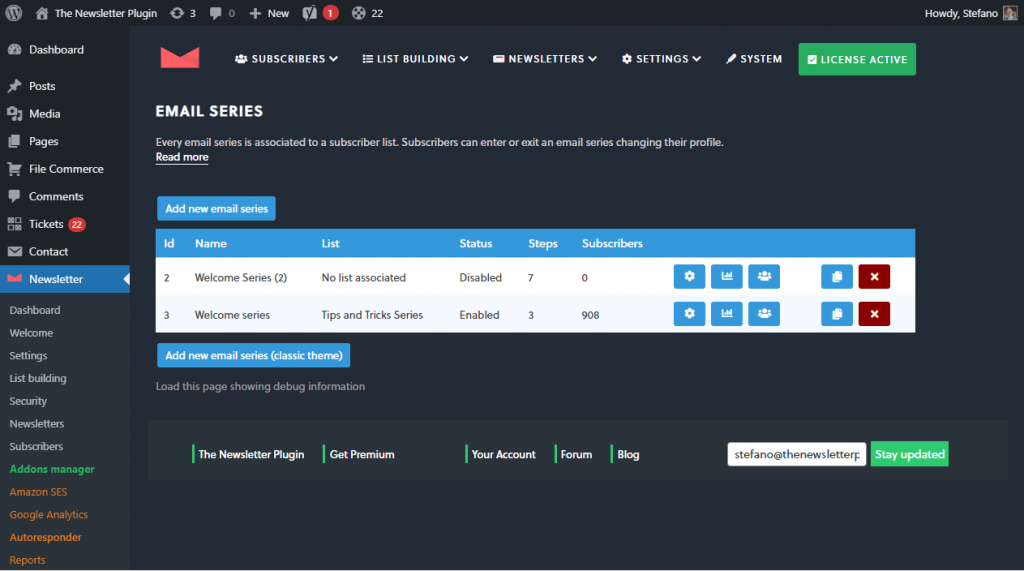
Task: Open Google Analytics submenu item
Action: (x=48, y=515)
